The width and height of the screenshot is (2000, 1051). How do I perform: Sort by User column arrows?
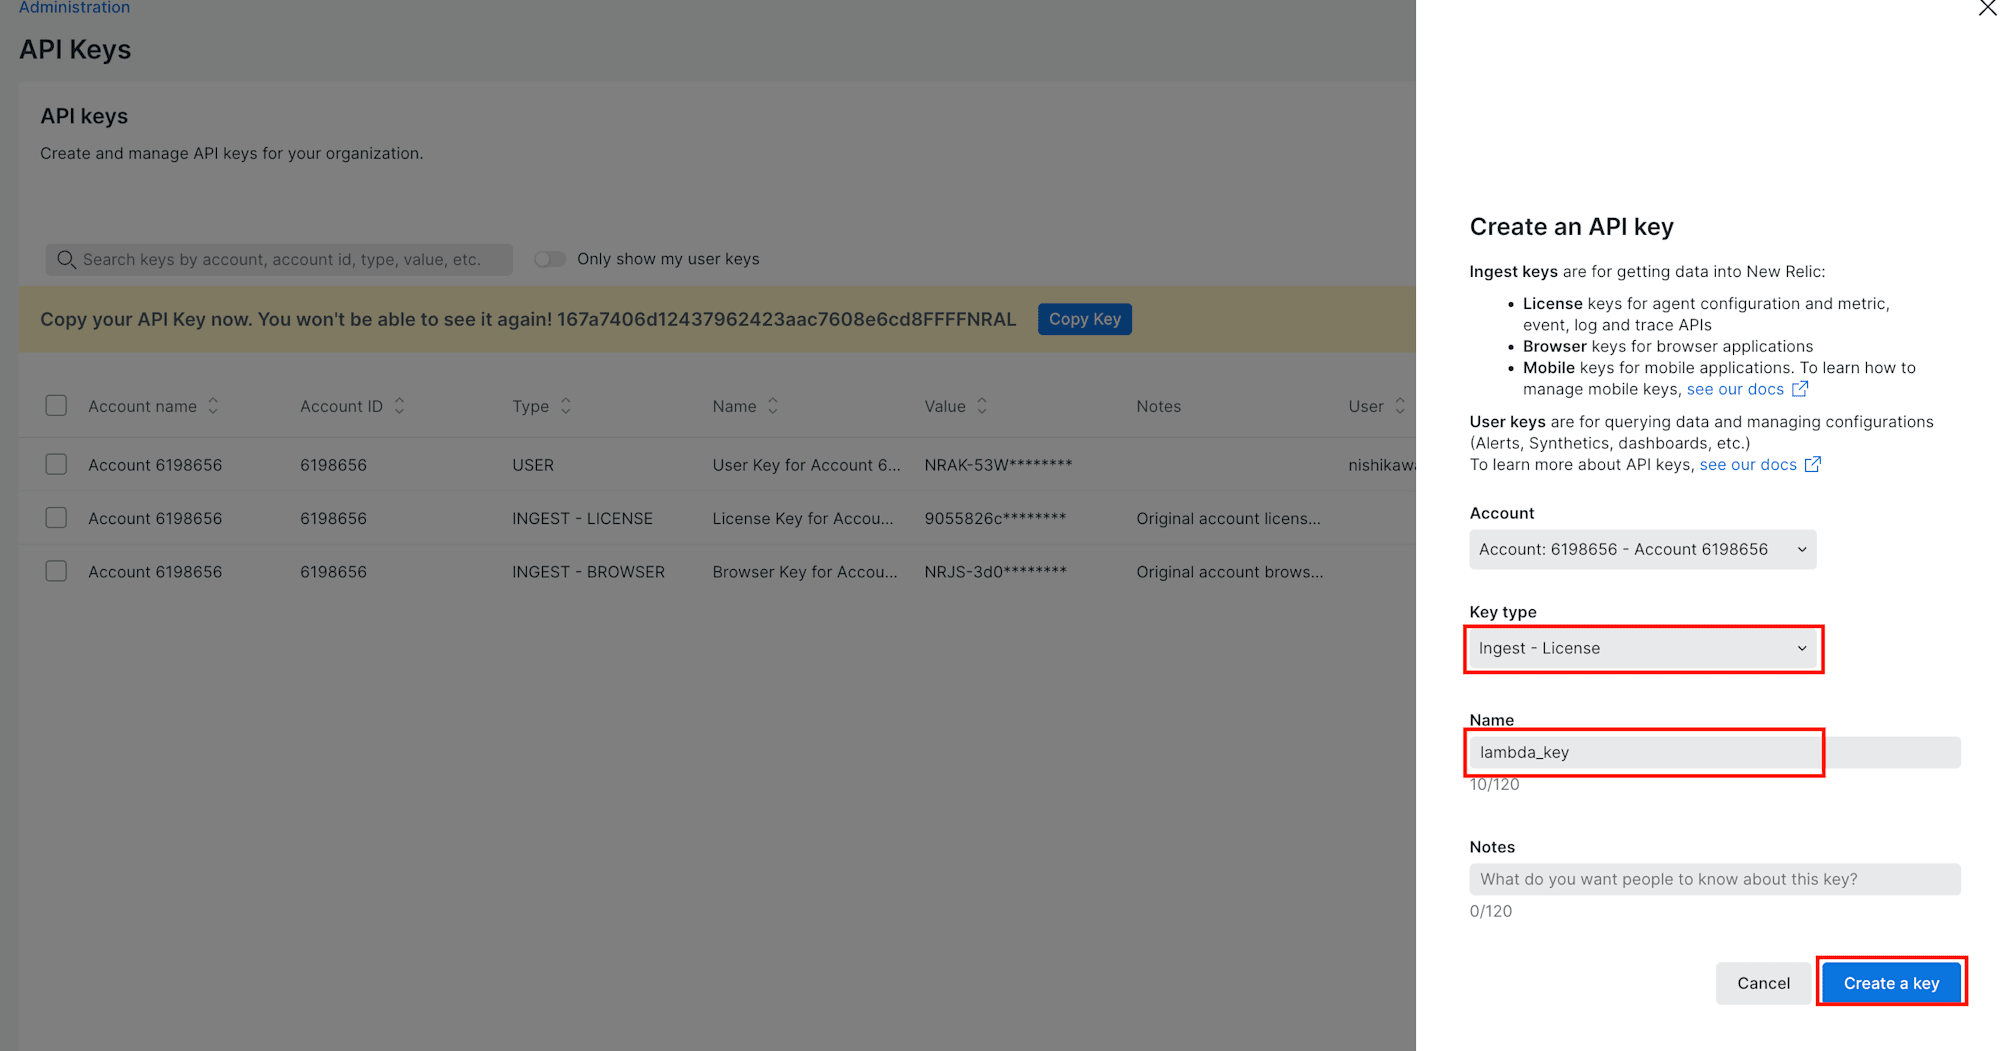1400,406
